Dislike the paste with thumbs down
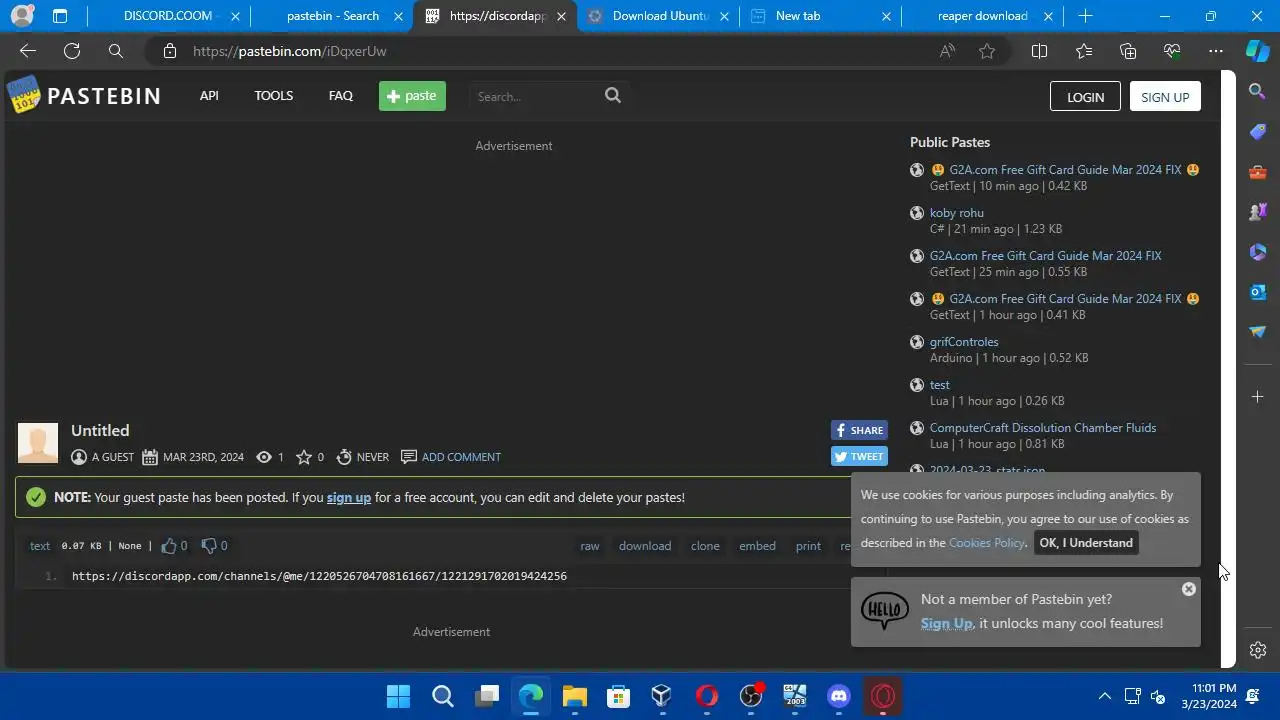 (209, 546)
